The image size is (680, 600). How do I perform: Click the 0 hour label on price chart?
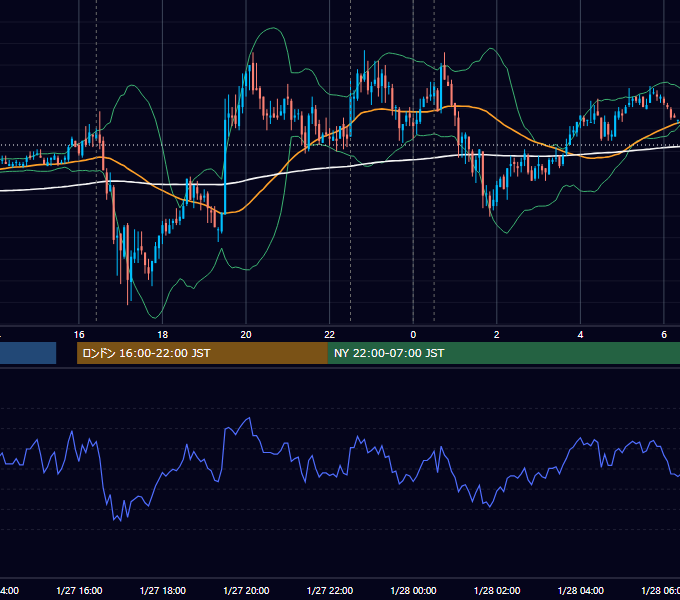413,335
